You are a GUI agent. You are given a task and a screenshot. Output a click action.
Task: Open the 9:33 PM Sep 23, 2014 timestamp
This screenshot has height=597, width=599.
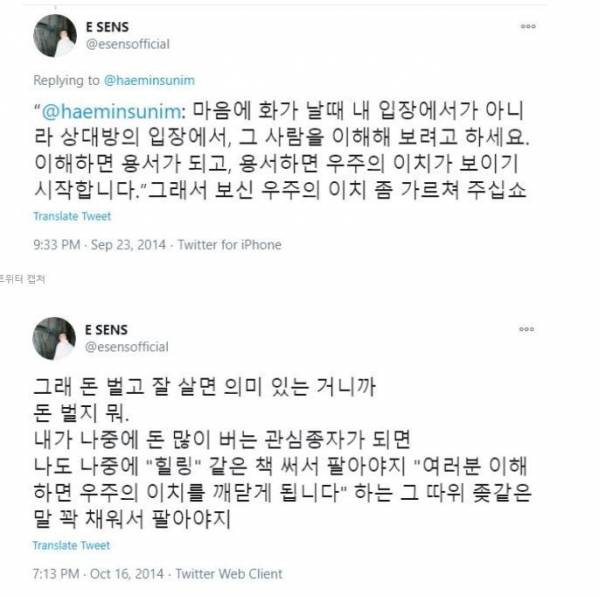pos(100,244)
